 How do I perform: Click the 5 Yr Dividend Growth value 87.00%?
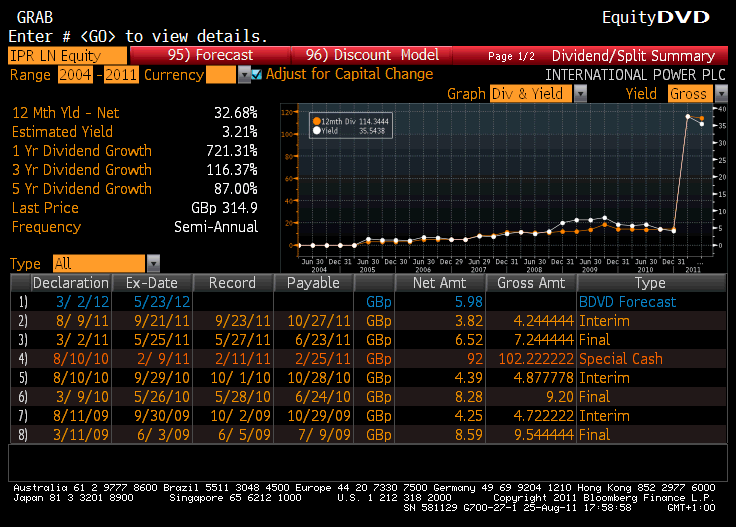236,189
